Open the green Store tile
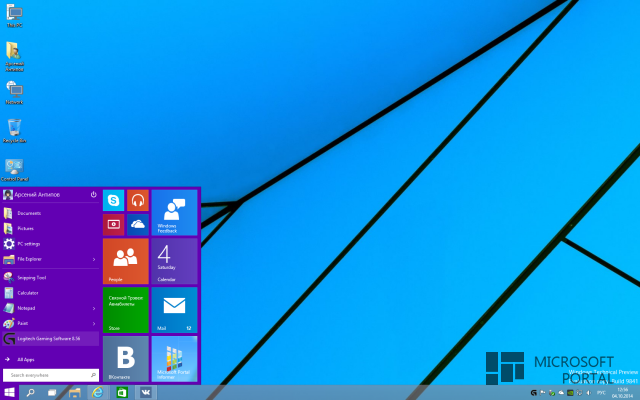This screenshot has height=400, width=640. [x=126, y=310]
